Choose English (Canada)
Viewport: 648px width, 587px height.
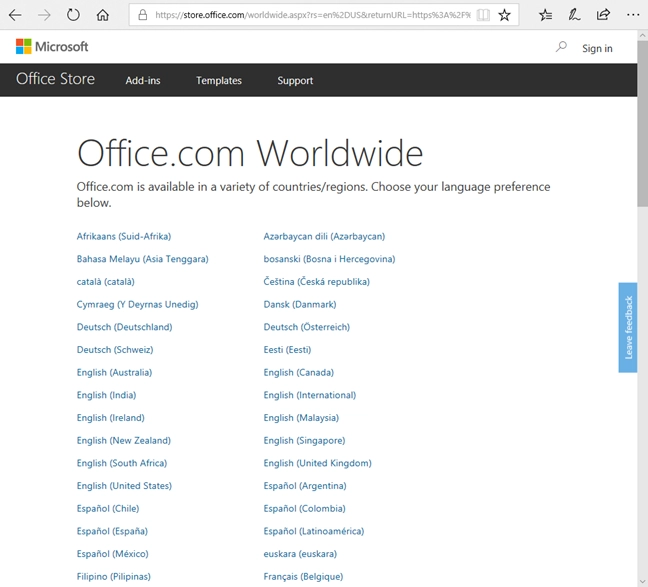click(299, 372)
